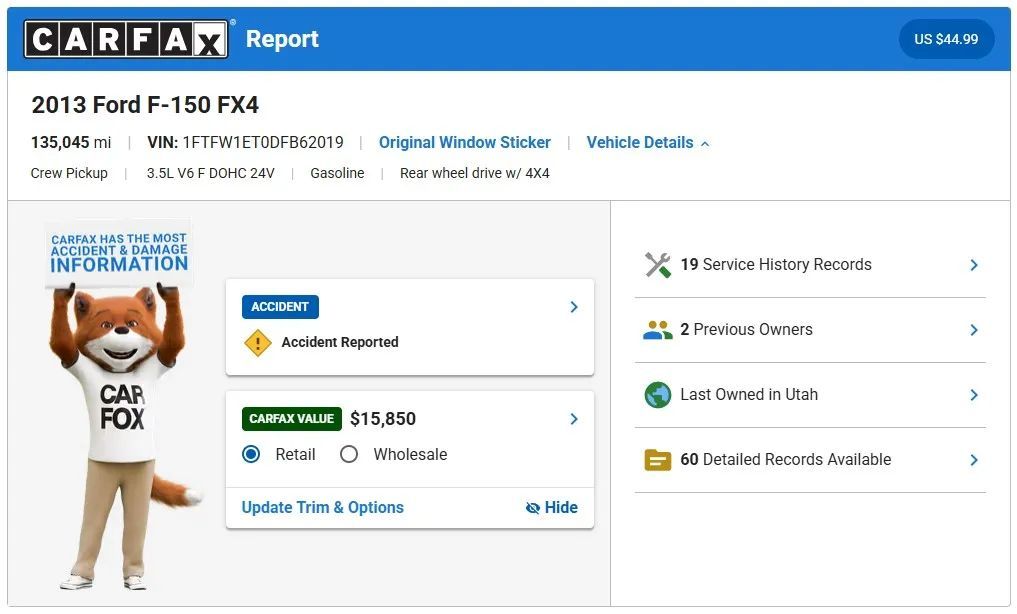Image resolution: width=1017 pixels, height=614 pixels.
Task: Open the CARFAX Value details chevron
Action: click(x=574, y=419)
